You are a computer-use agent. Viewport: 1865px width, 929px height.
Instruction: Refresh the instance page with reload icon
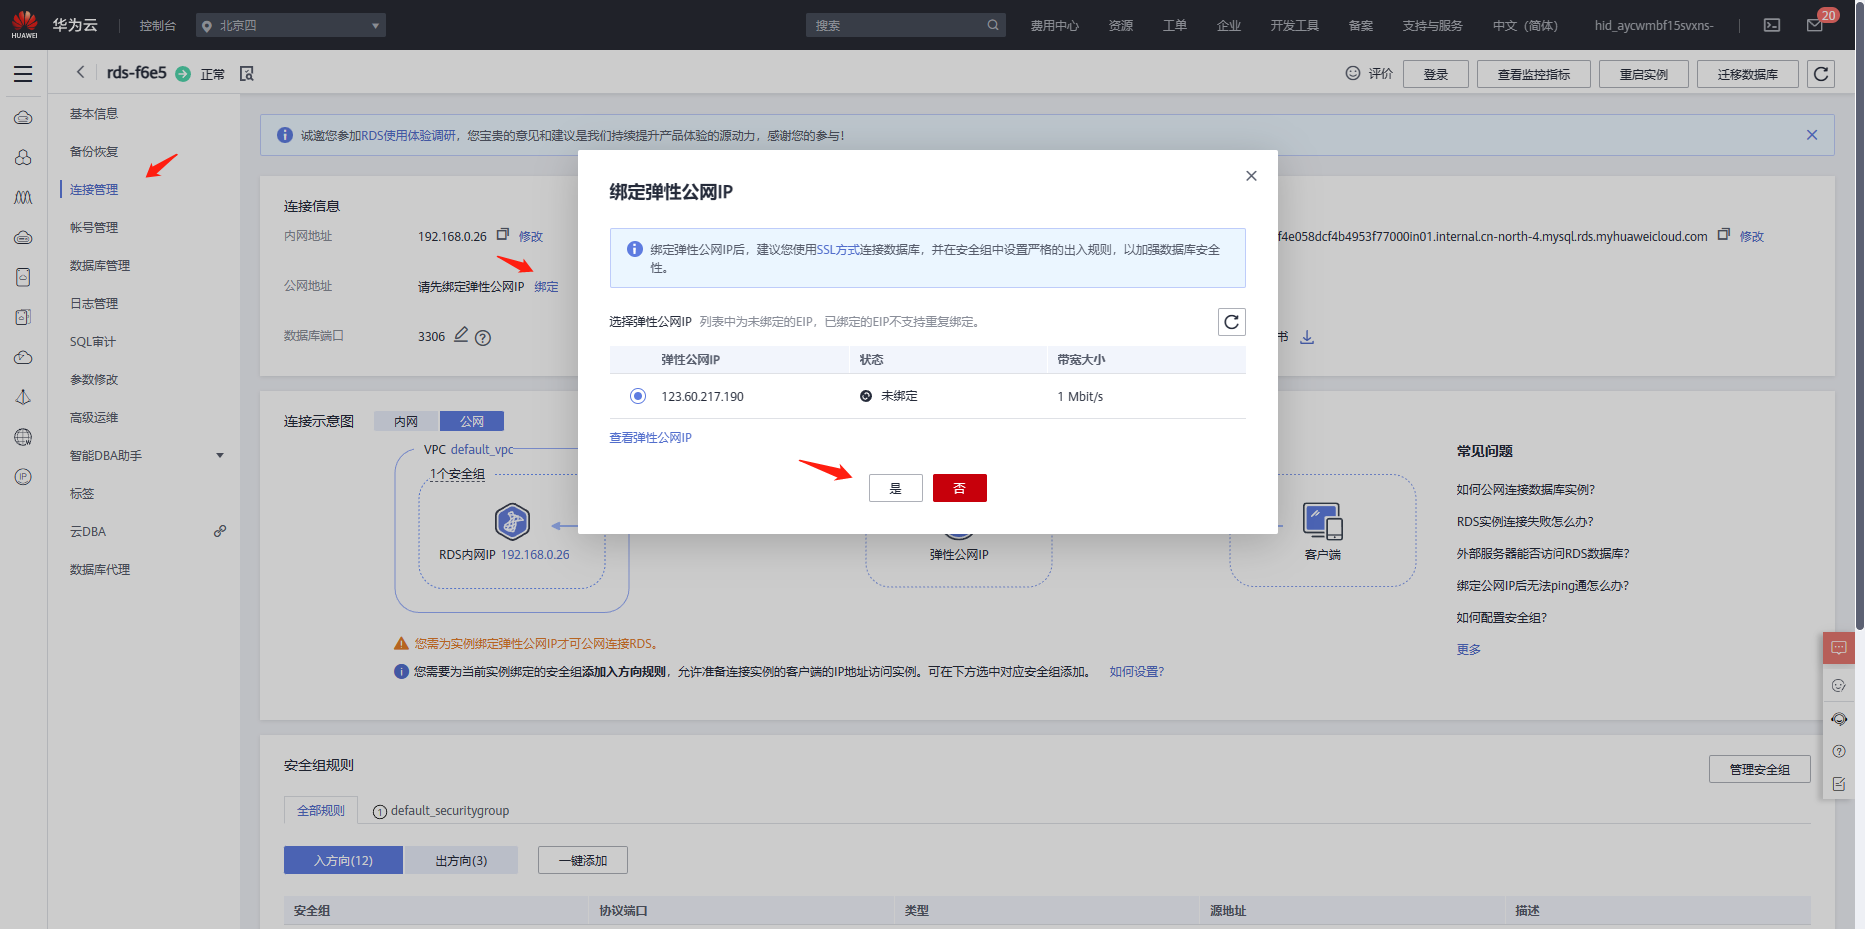pos(1821,74)
